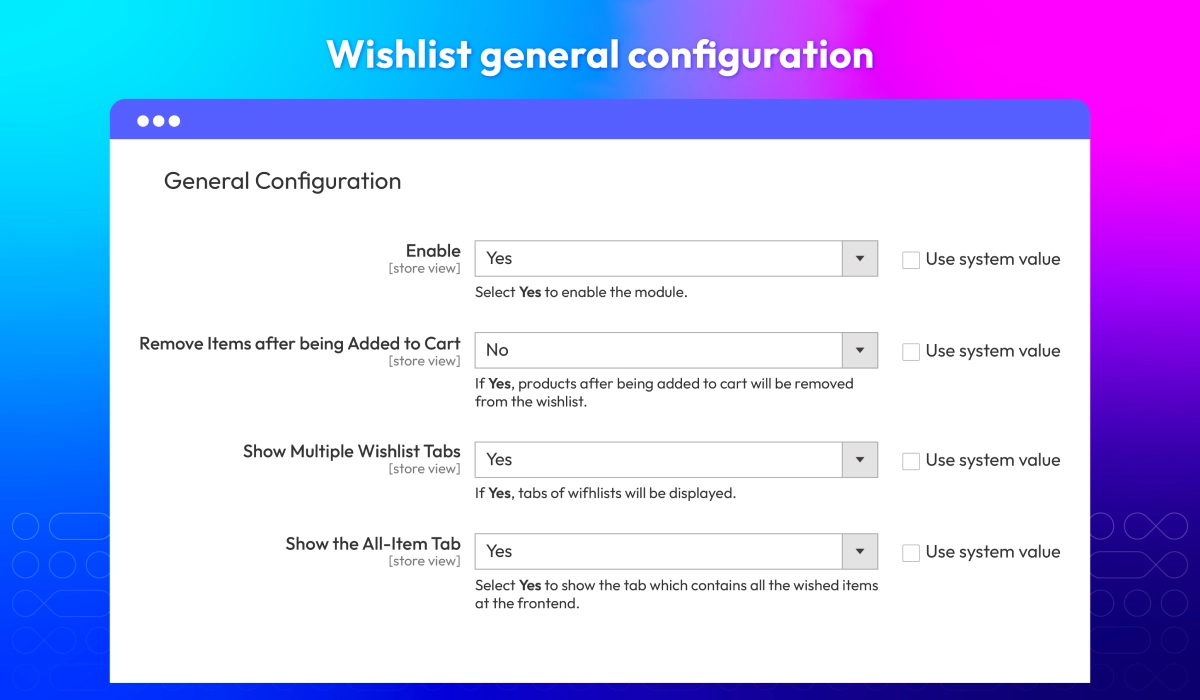Click the Remove Items after being Added to Cart label

[300, 343]
